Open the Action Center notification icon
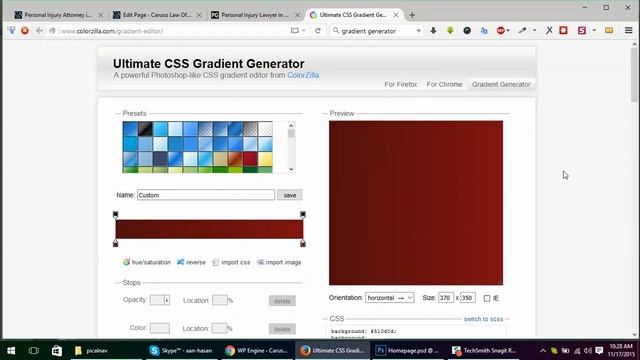Image resolution: width=640 pixels, height=360 pixels. point(599,350)
